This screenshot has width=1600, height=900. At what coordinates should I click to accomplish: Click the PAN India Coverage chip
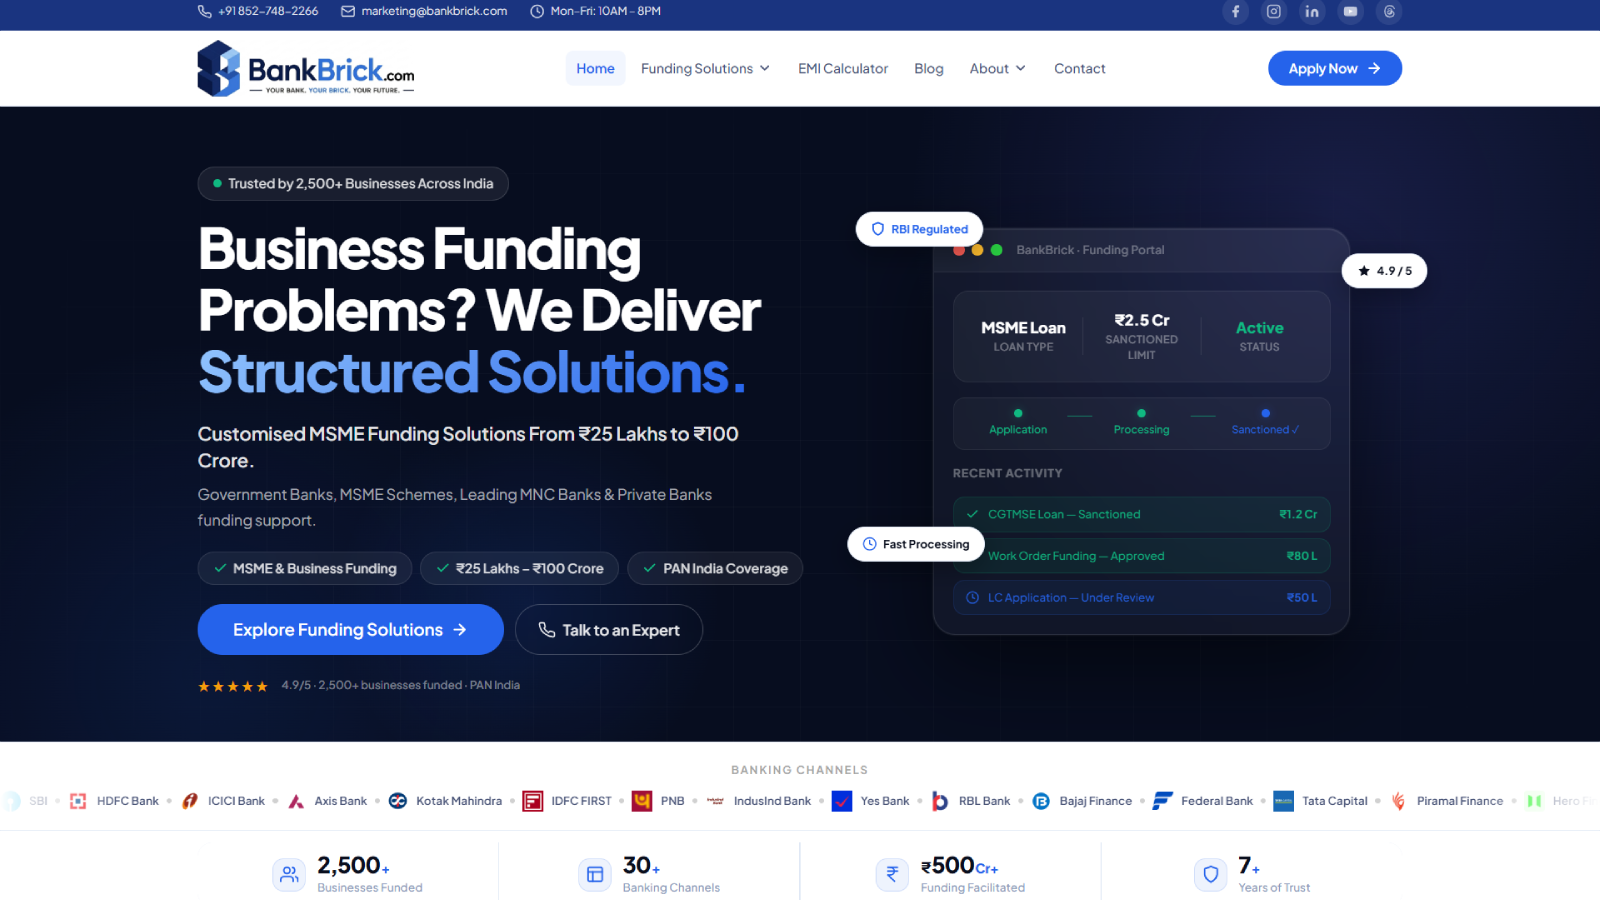[x=715, y=568]
